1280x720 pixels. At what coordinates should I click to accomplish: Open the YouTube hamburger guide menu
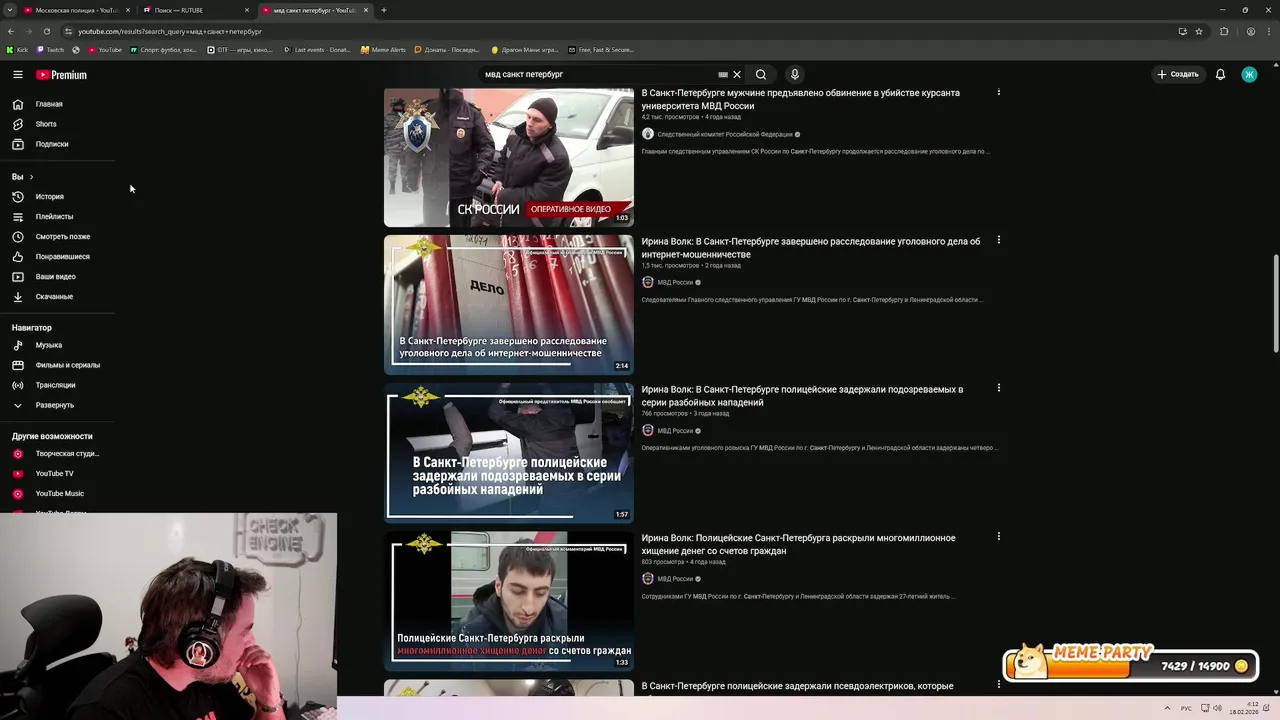[x=18, y=75]
